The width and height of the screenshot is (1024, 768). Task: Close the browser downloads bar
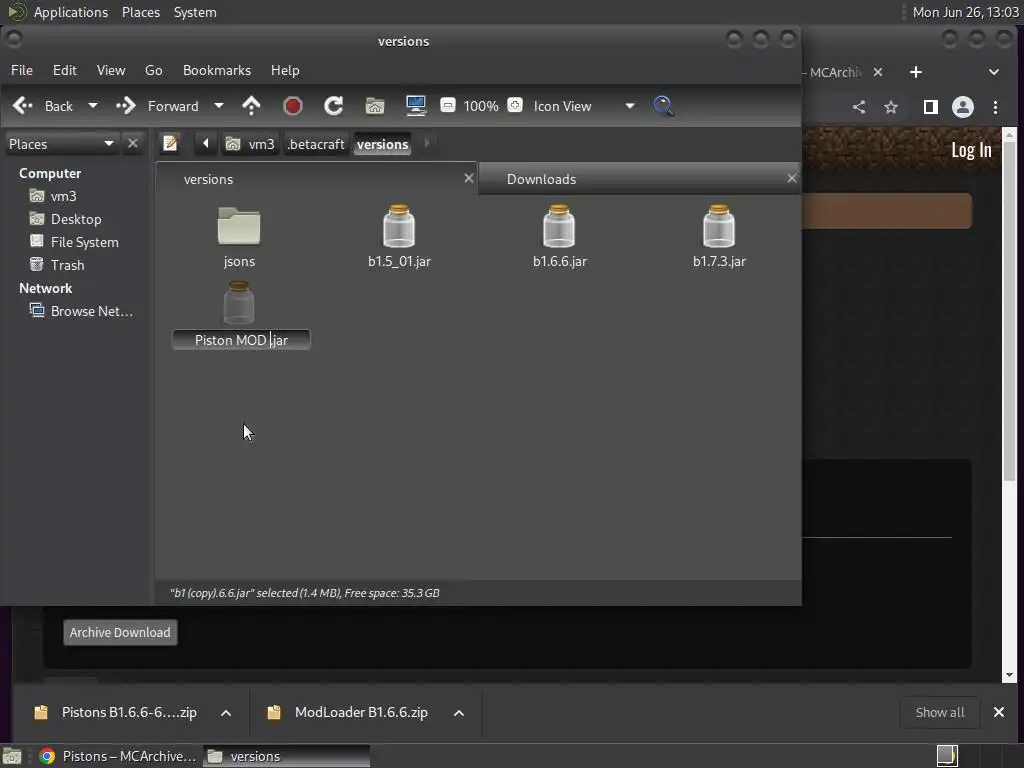pyautogui.click(x=999, y=712)
